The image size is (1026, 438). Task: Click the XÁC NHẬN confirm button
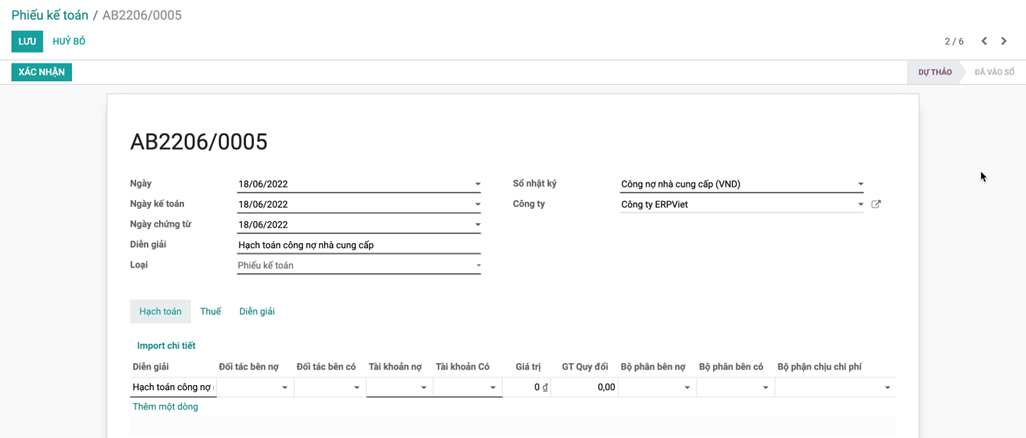(x=41, y=72)
